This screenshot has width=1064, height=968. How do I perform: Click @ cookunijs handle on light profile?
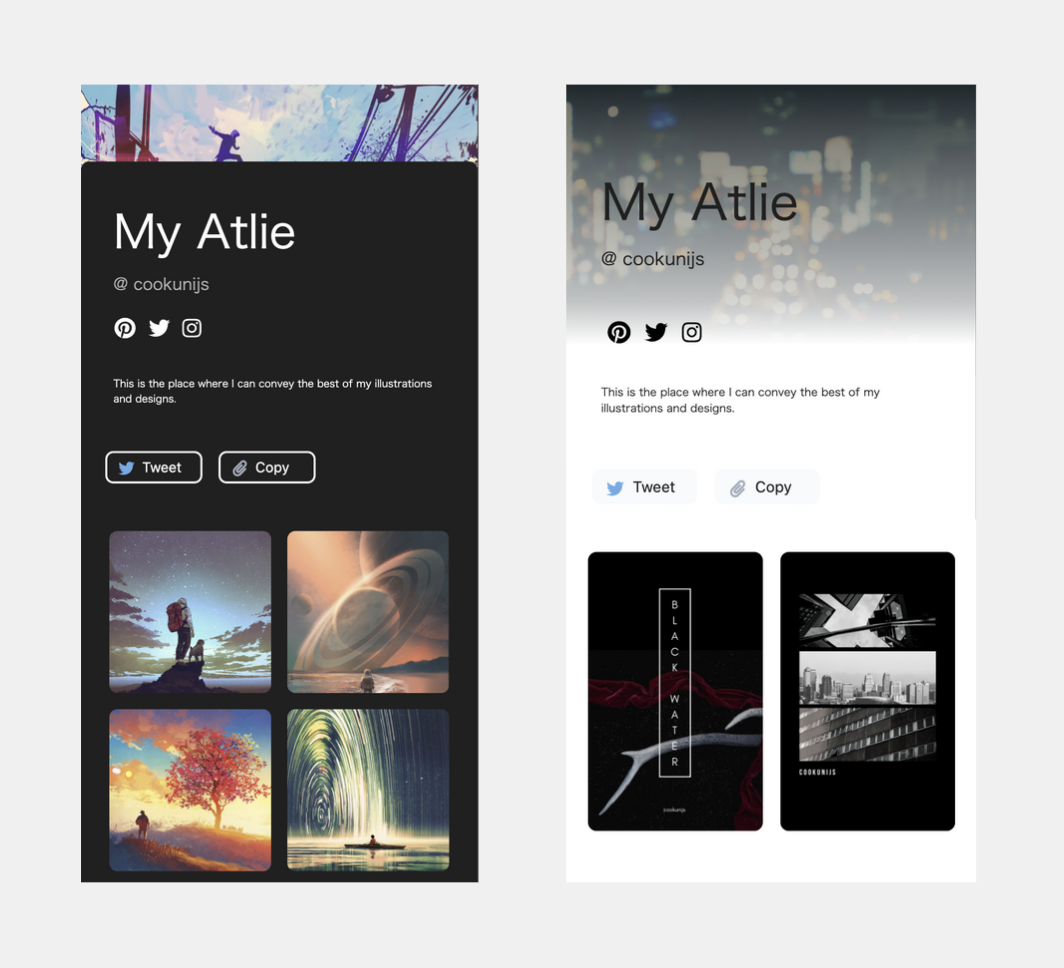(653, 259)
